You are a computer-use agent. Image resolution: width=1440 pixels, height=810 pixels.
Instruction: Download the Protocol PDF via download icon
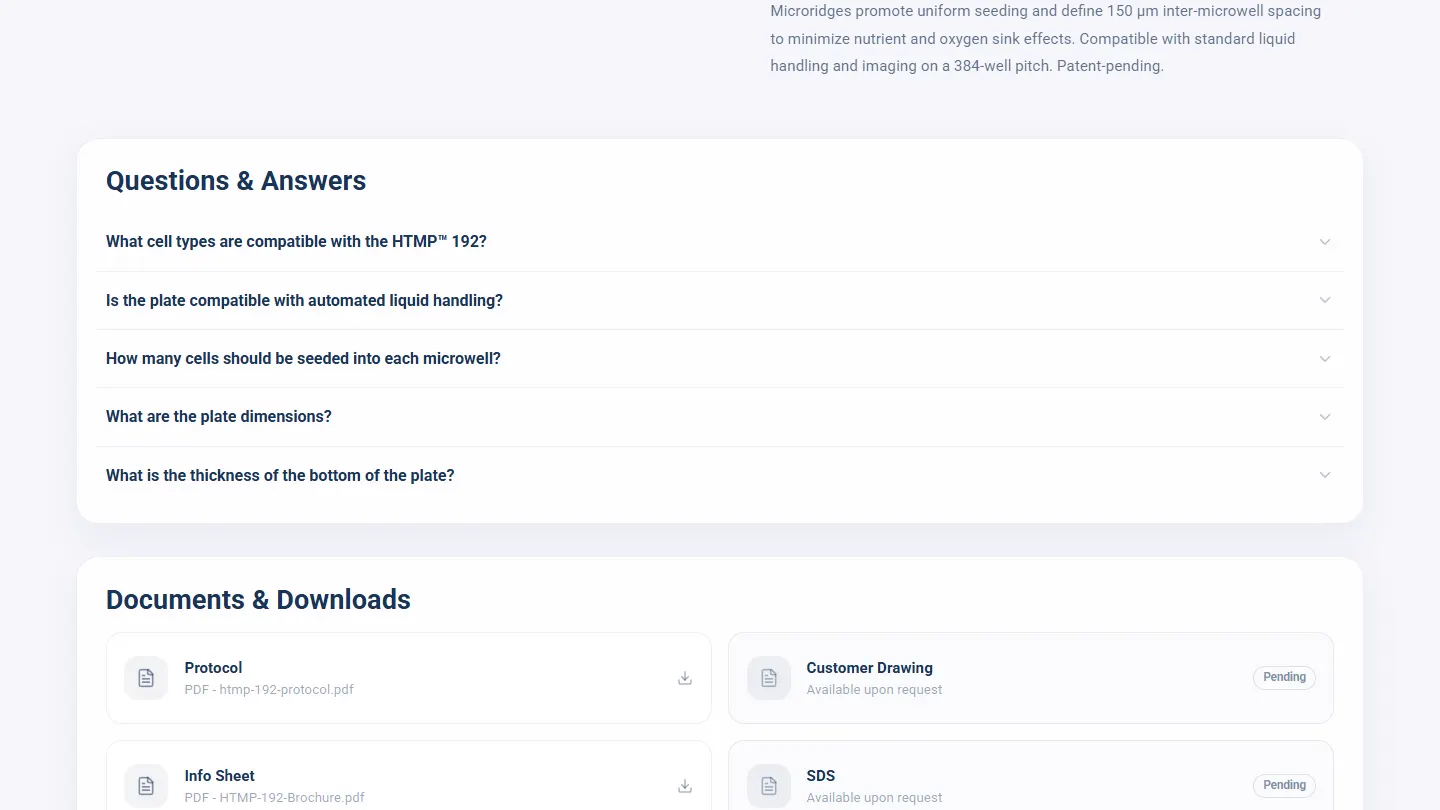[685, 678]
